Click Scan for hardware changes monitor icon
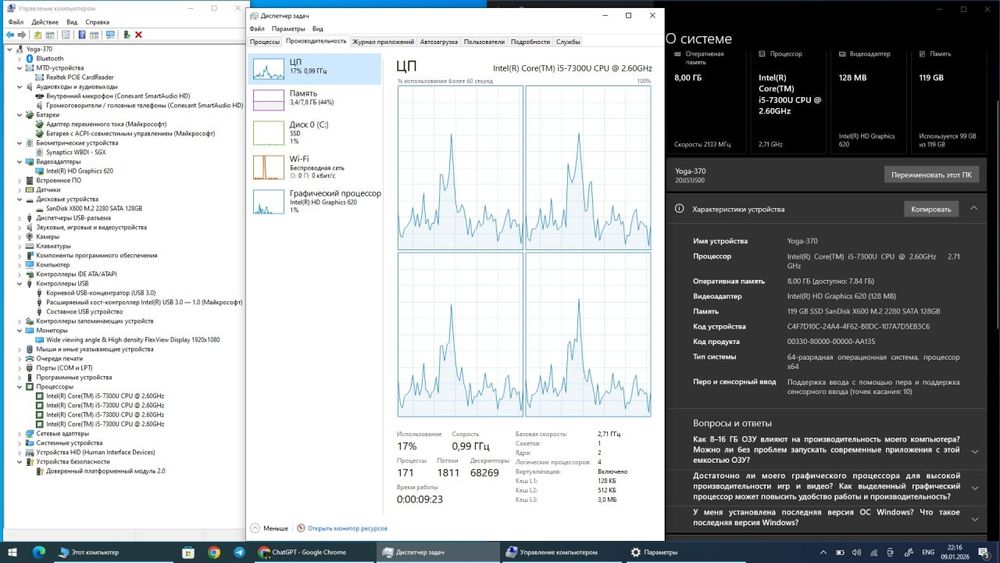This screenshot has height=563, width=1000. 110,35
